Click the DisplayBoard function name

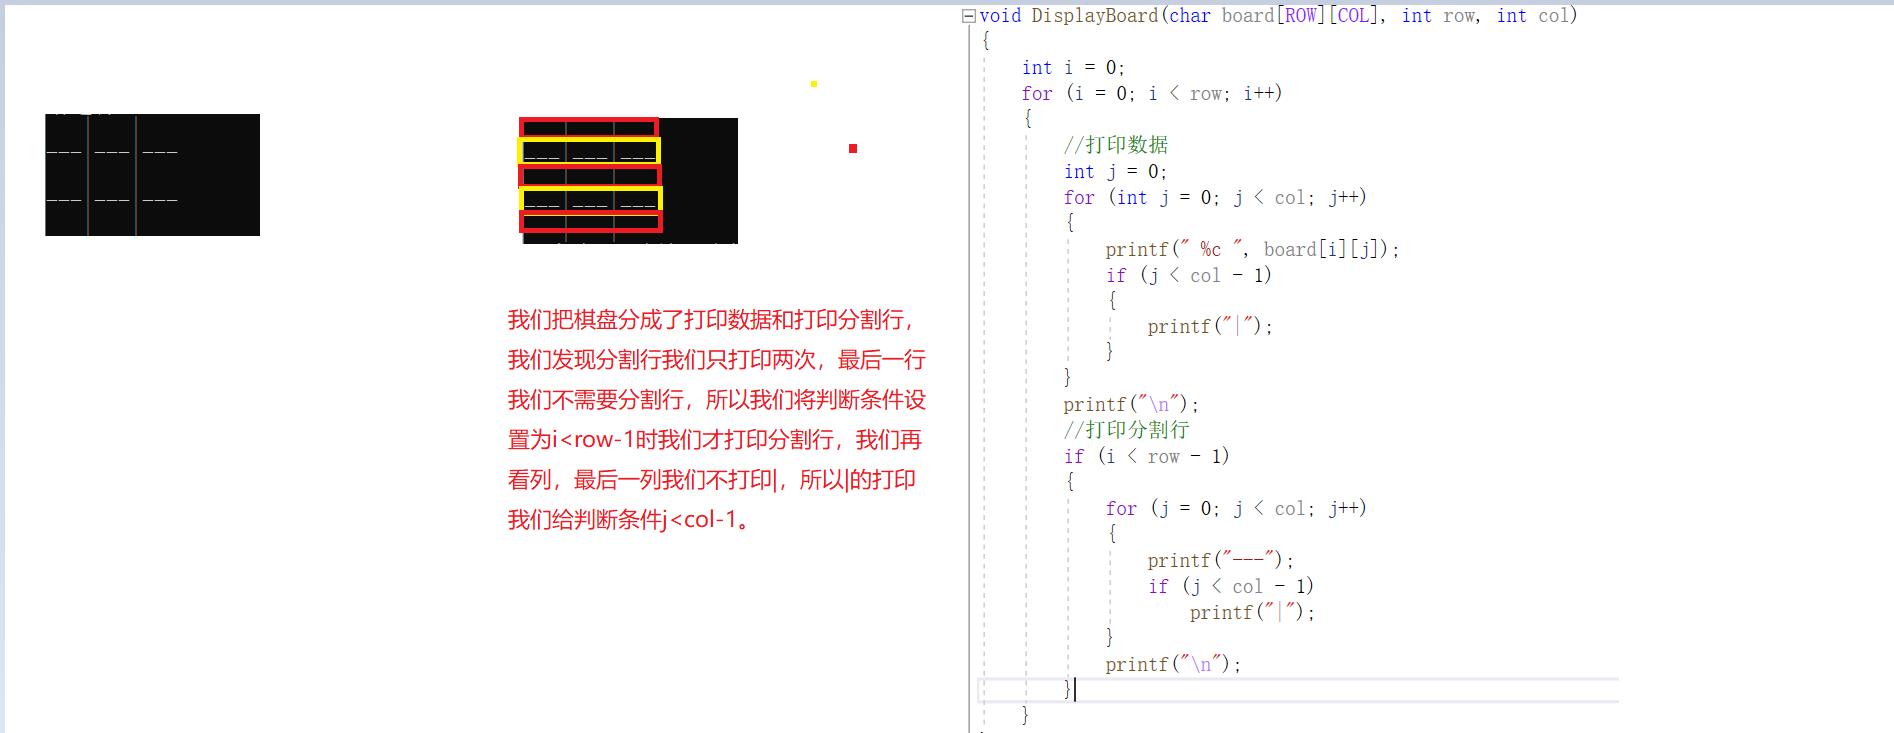(x=1095, y=15)
